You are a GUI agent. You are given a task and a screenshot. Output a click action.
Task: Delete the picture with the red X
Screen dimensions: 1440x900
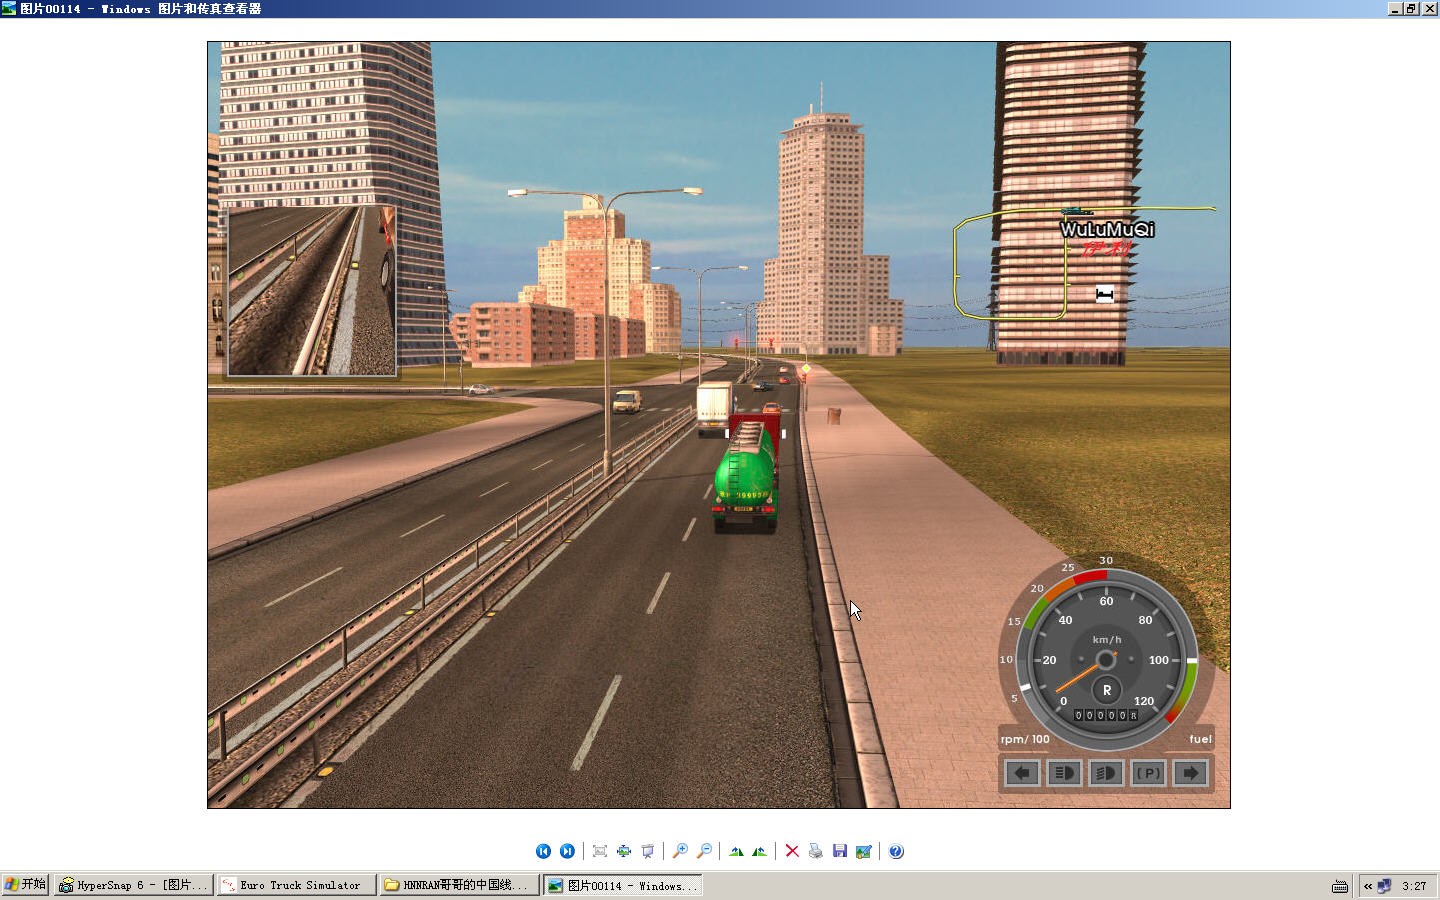(x=792, y=851)
